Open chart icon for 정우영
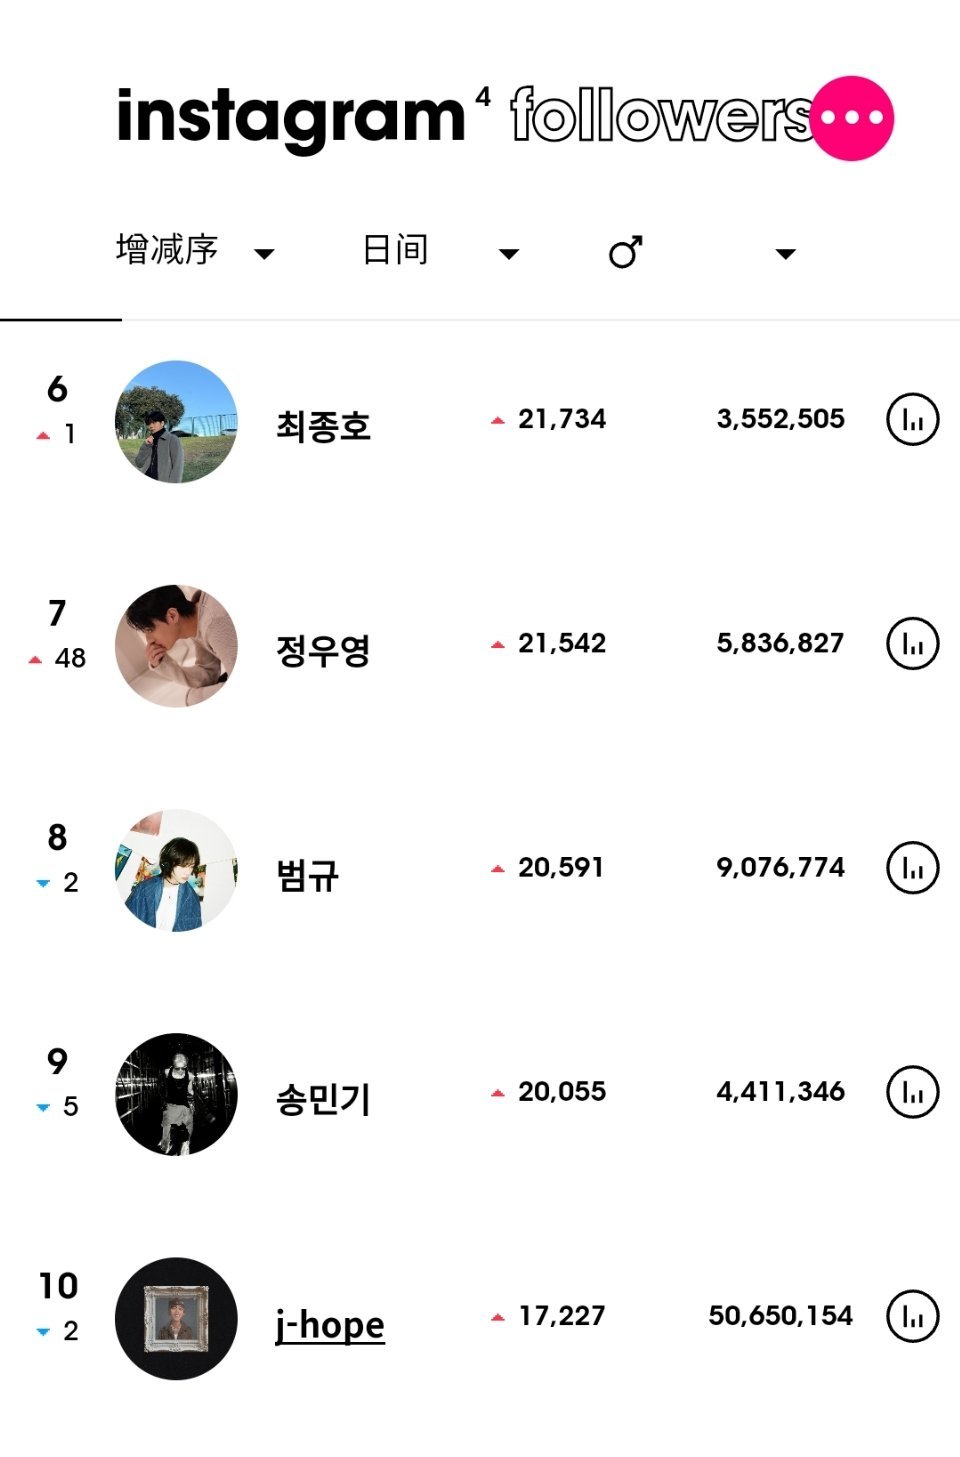The width and height of the screenshot is (960, 1457). (x=913, y=644)
